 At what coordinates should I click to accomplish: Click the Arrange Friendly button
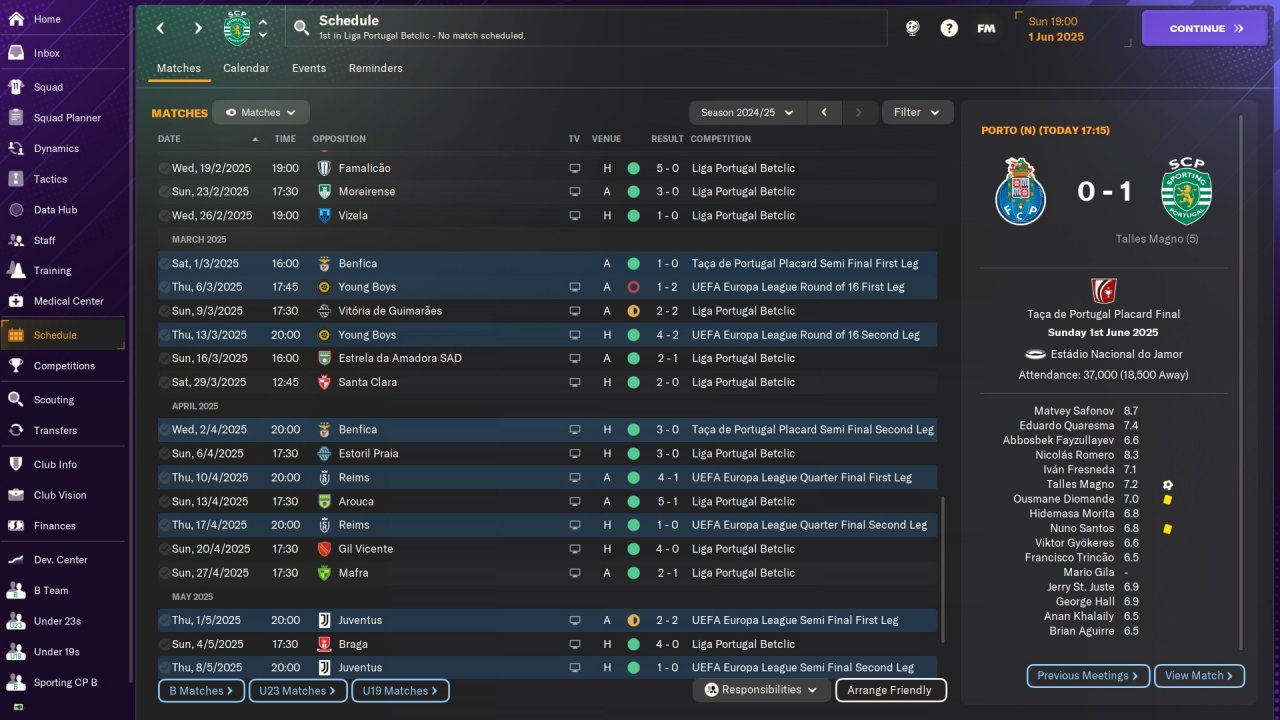pos(890,690)
